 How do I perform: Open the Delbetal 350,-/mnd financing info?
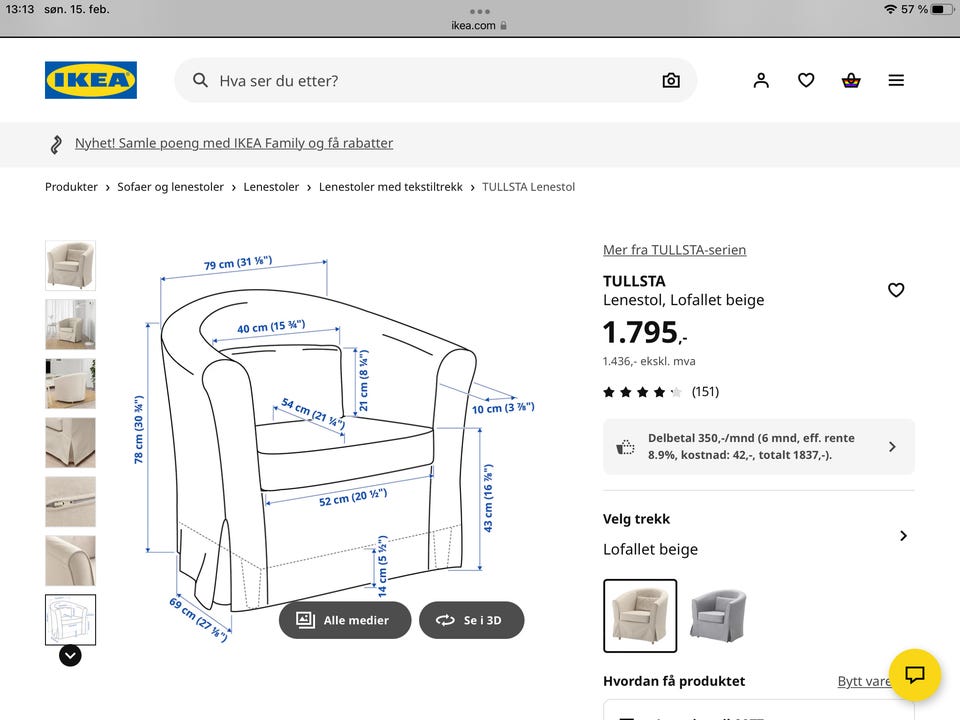(x=759, y=446)
